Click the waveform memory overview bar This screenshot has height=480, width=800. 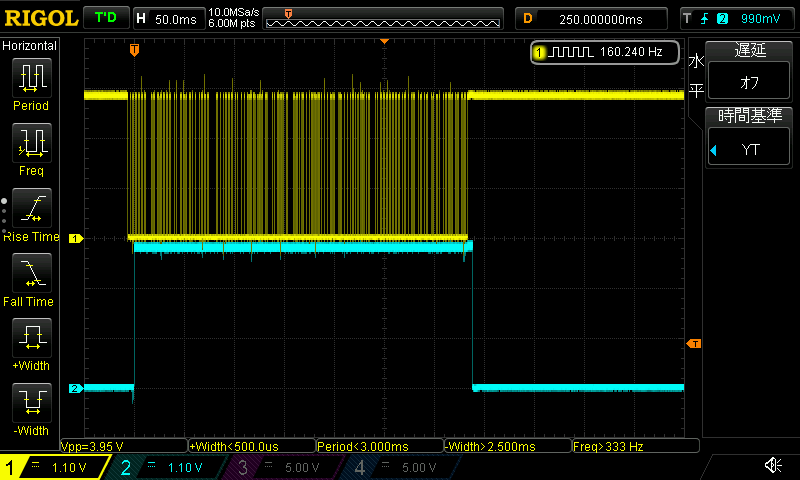coord(383,19)
